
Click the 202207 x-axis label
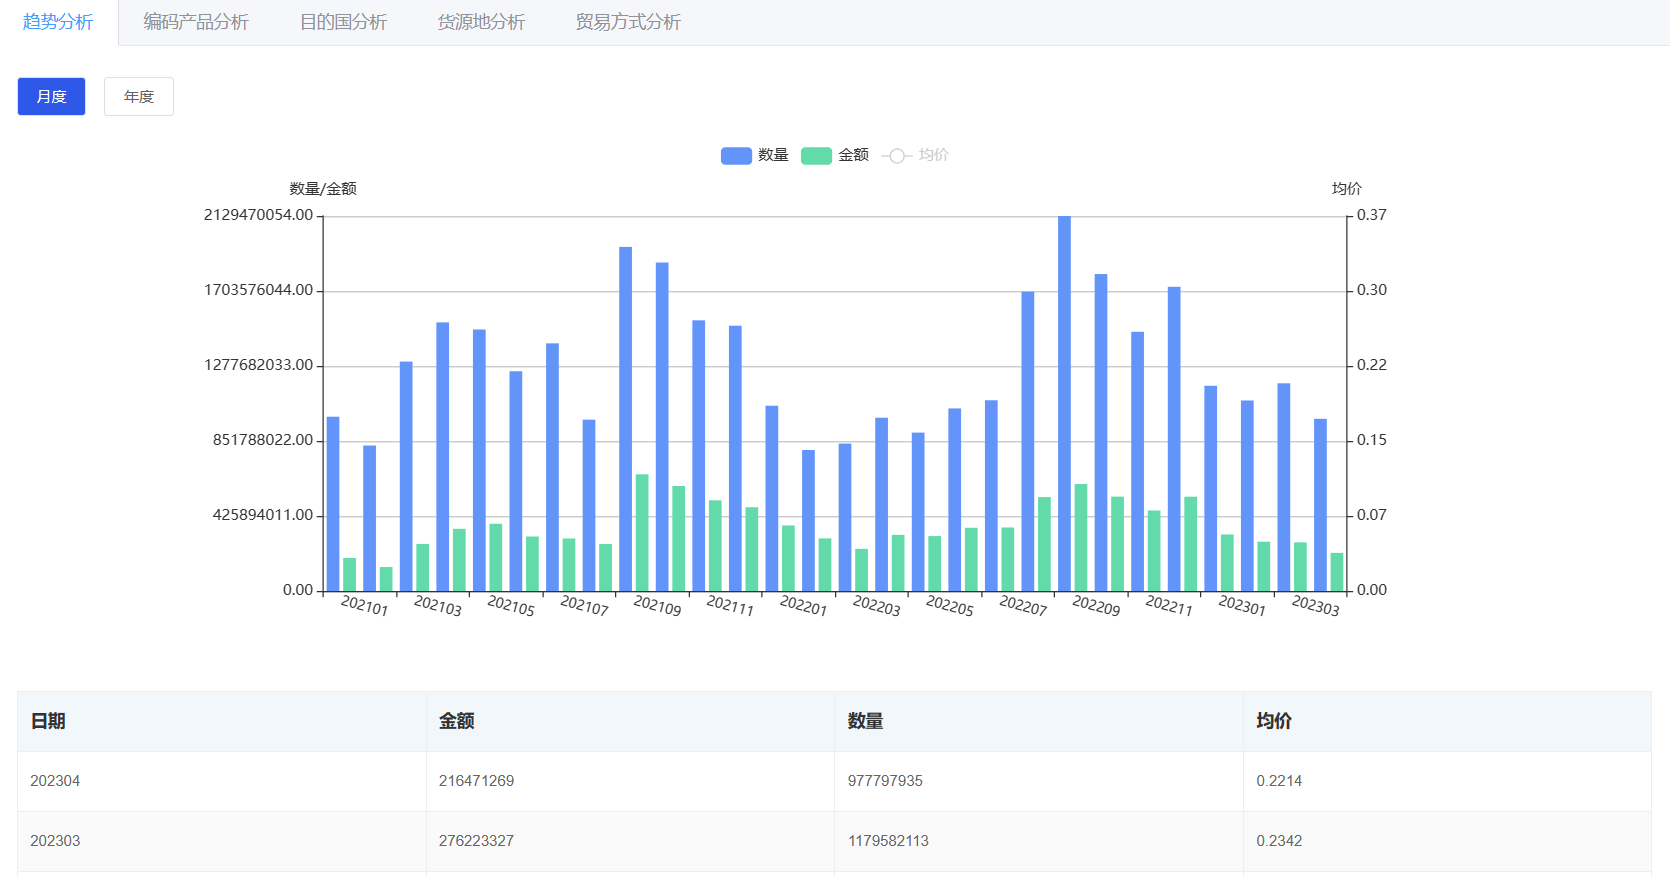pyautogui.click(x=1023, y=606)
